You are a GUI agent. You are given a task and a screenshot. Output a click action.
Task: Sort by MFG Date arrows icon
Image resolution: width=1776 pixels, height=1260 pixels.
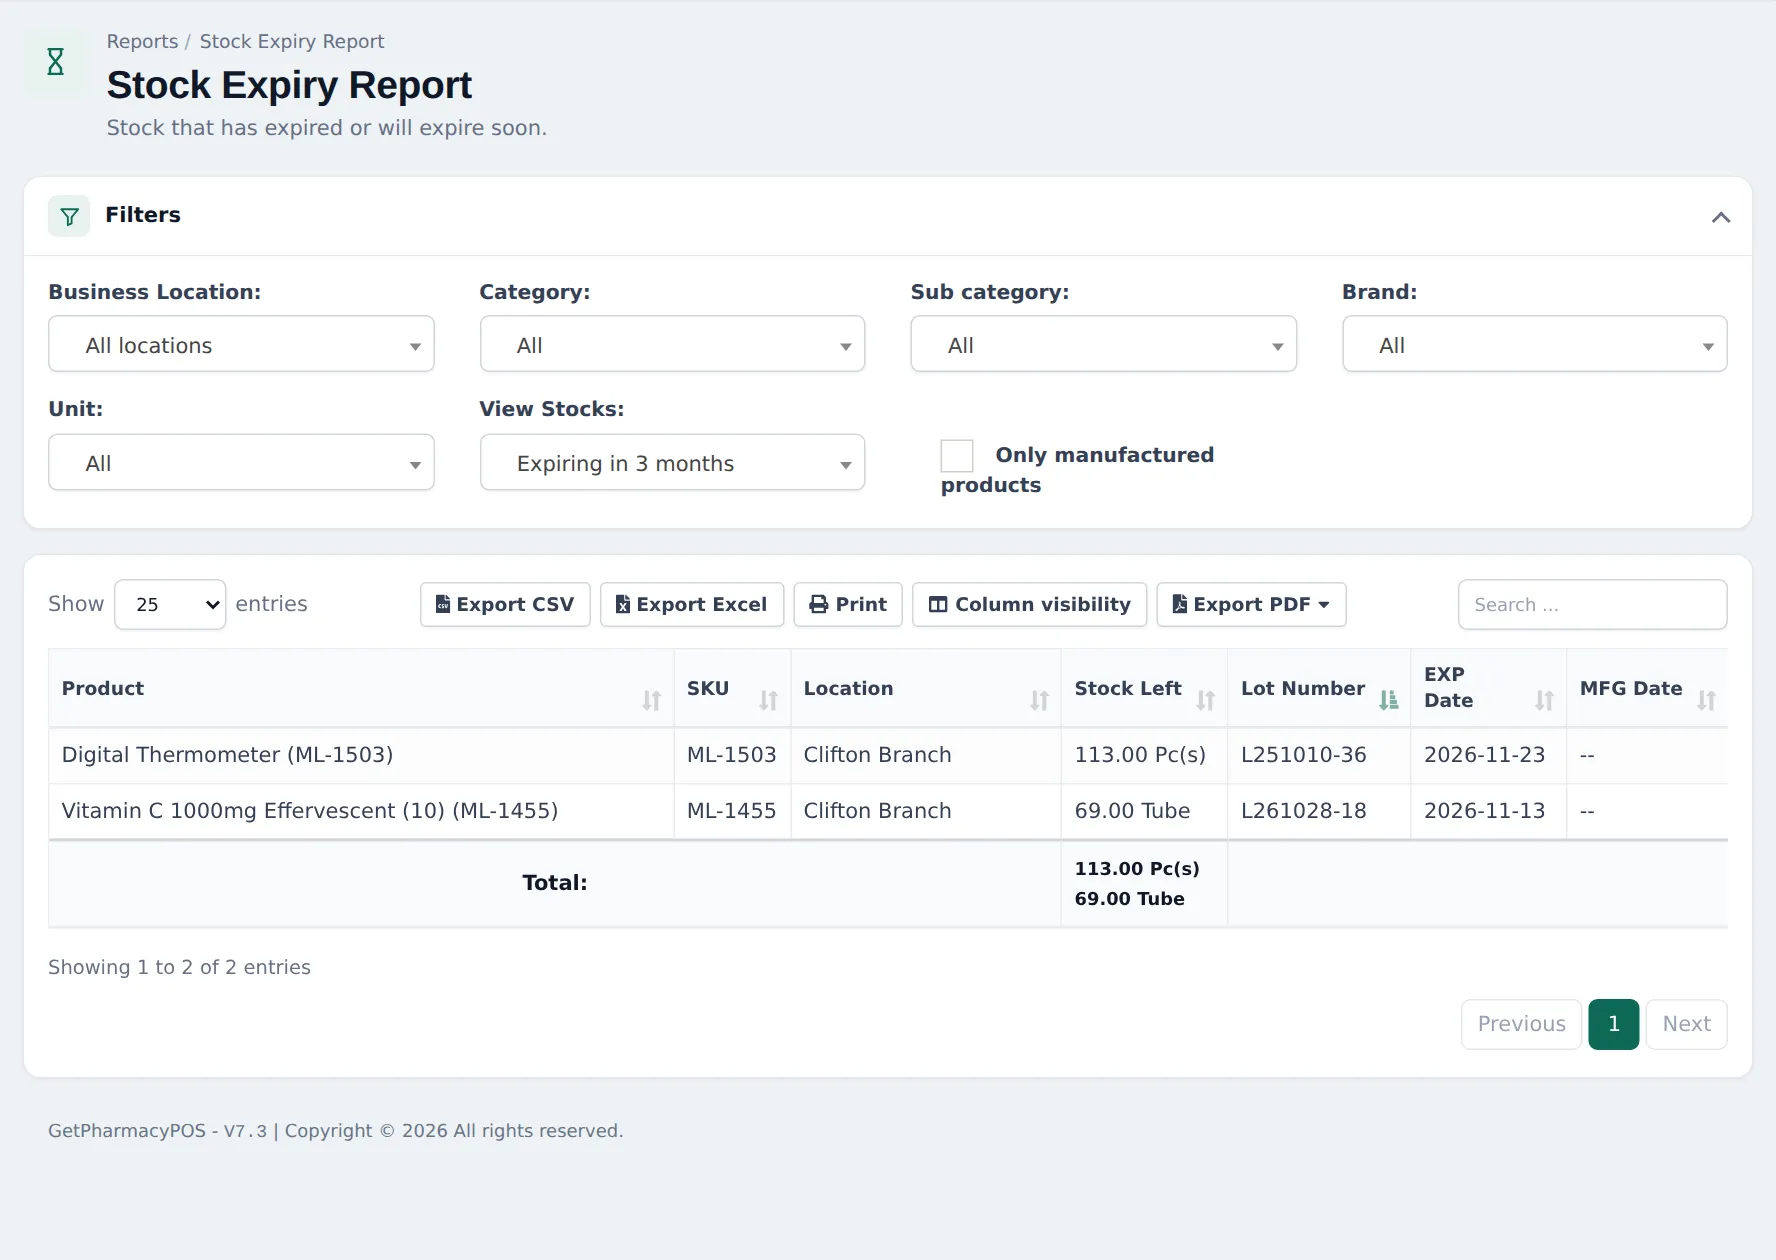point(1706,700)
